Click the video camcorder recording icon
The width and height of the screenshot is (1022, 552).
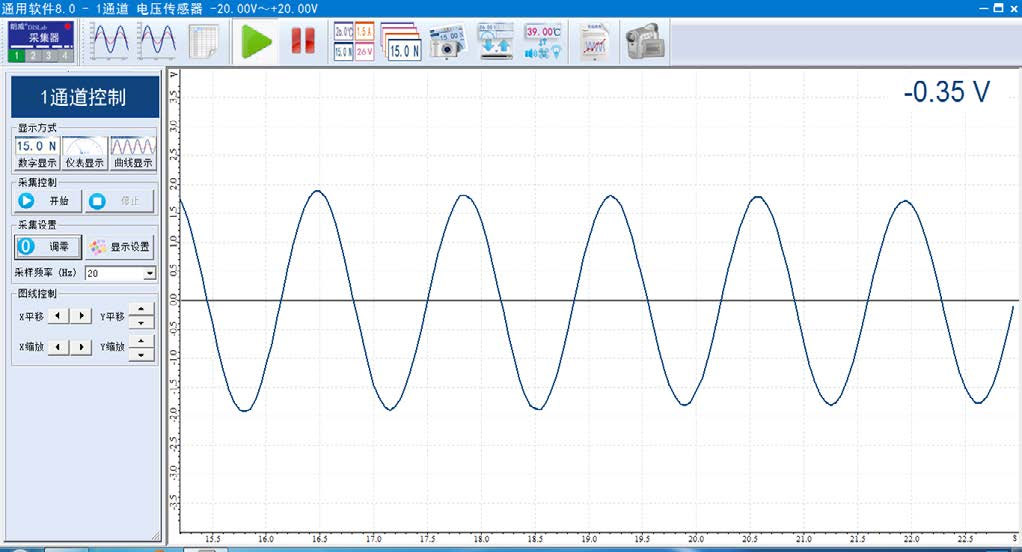(645, 41)
